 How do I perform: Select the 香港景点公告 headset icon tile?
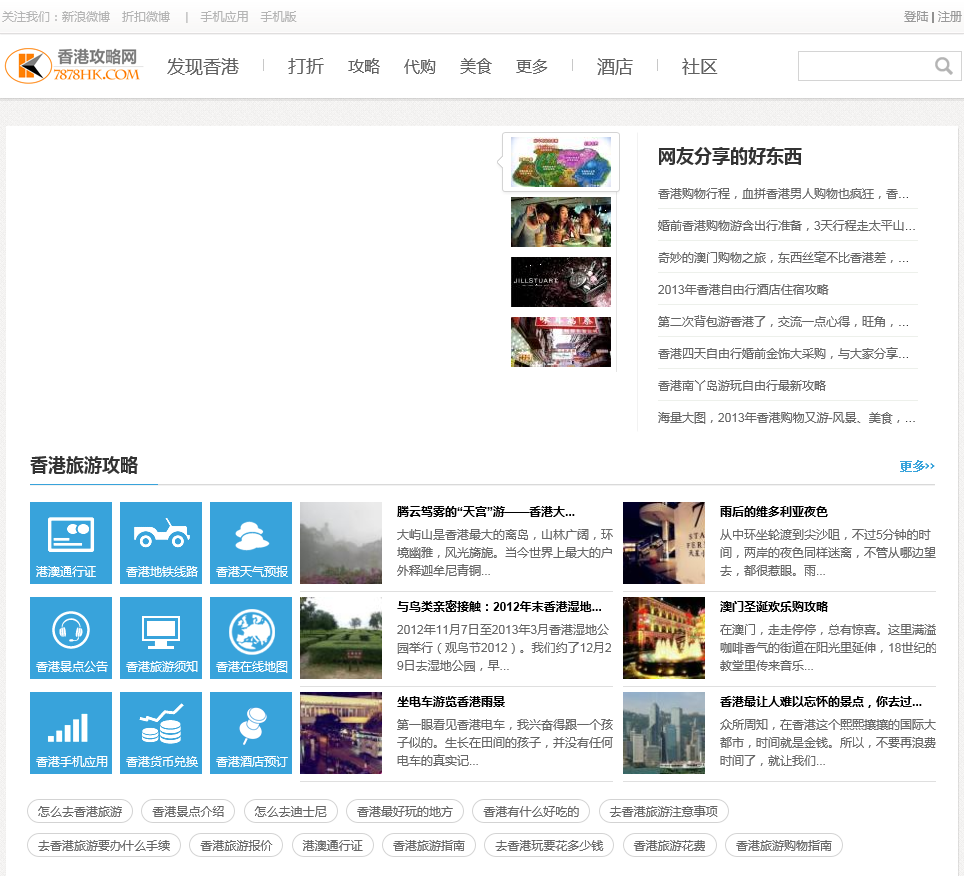click(x=71, y=638)
